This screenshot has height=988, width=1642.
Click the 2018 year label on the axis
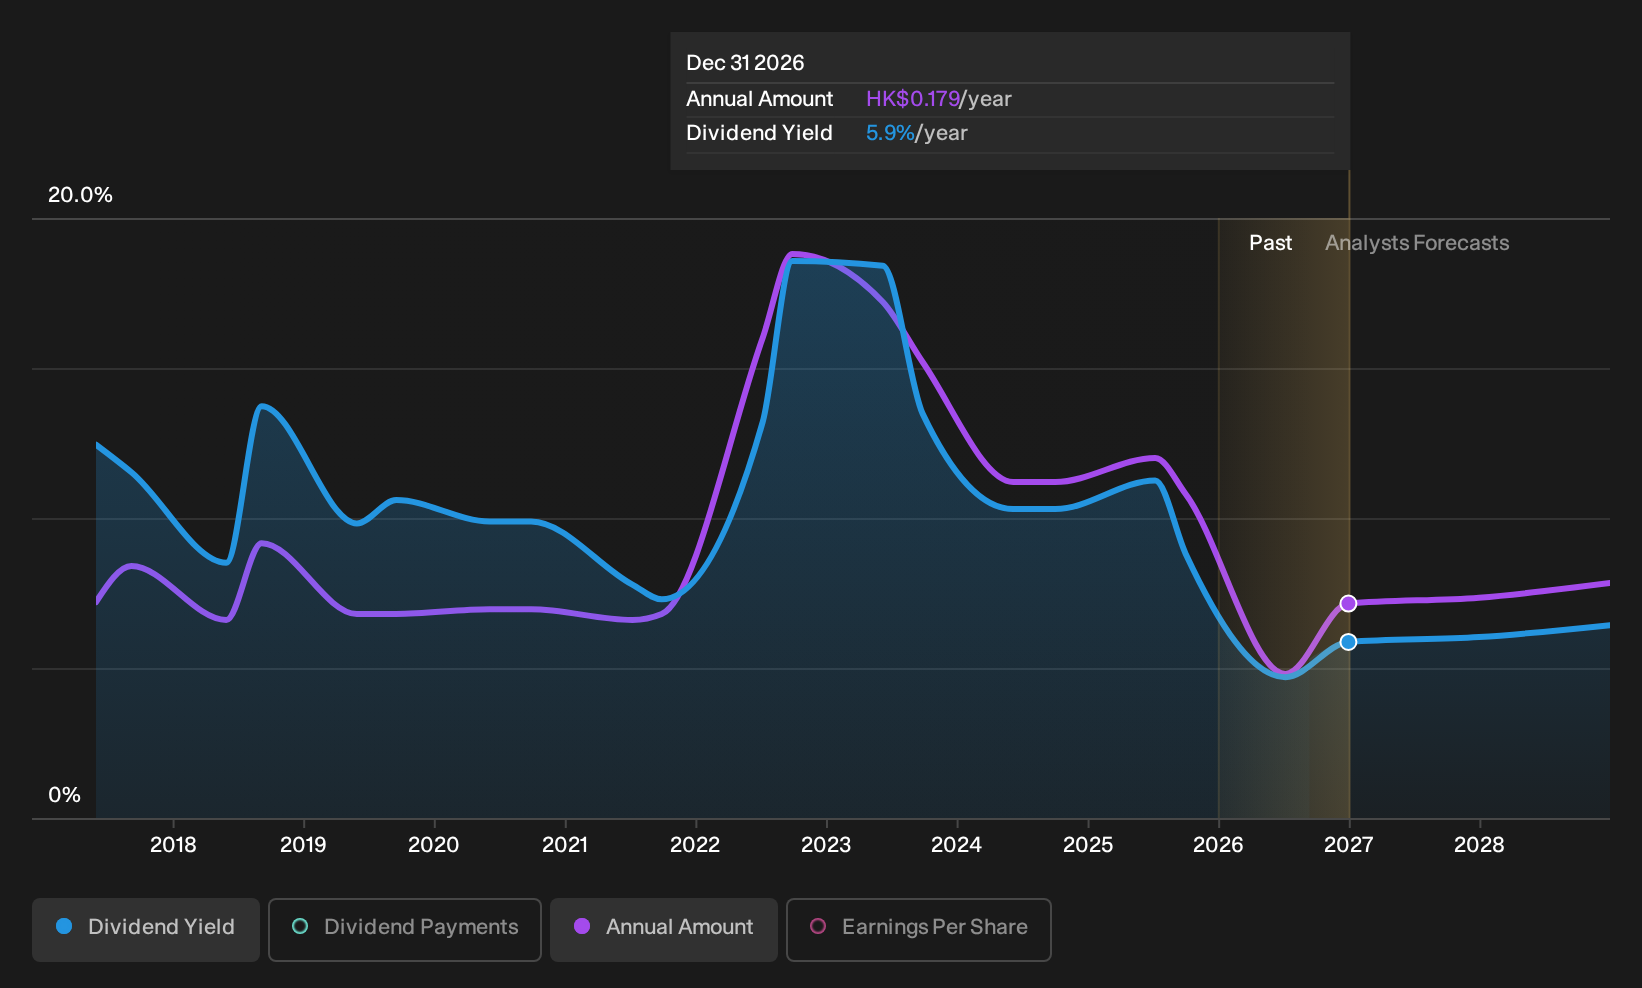pyautogui.click(x=173, y=845)
